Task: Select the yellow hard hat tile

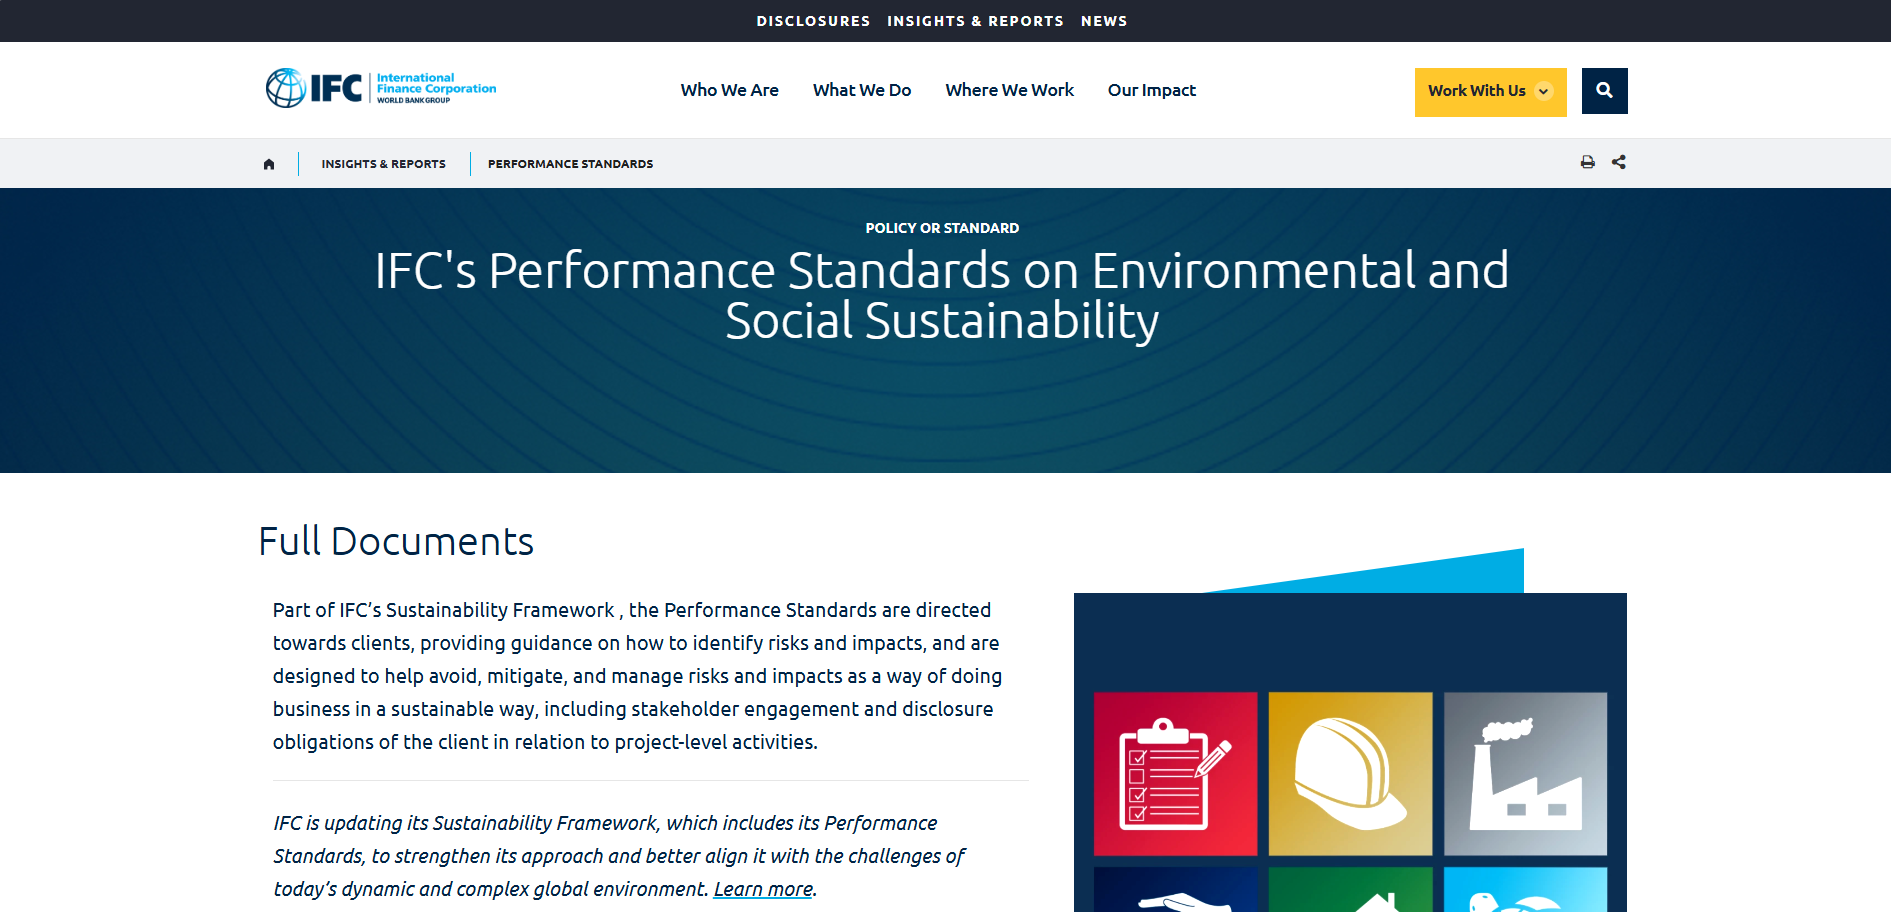Action: click(1350, 773)
